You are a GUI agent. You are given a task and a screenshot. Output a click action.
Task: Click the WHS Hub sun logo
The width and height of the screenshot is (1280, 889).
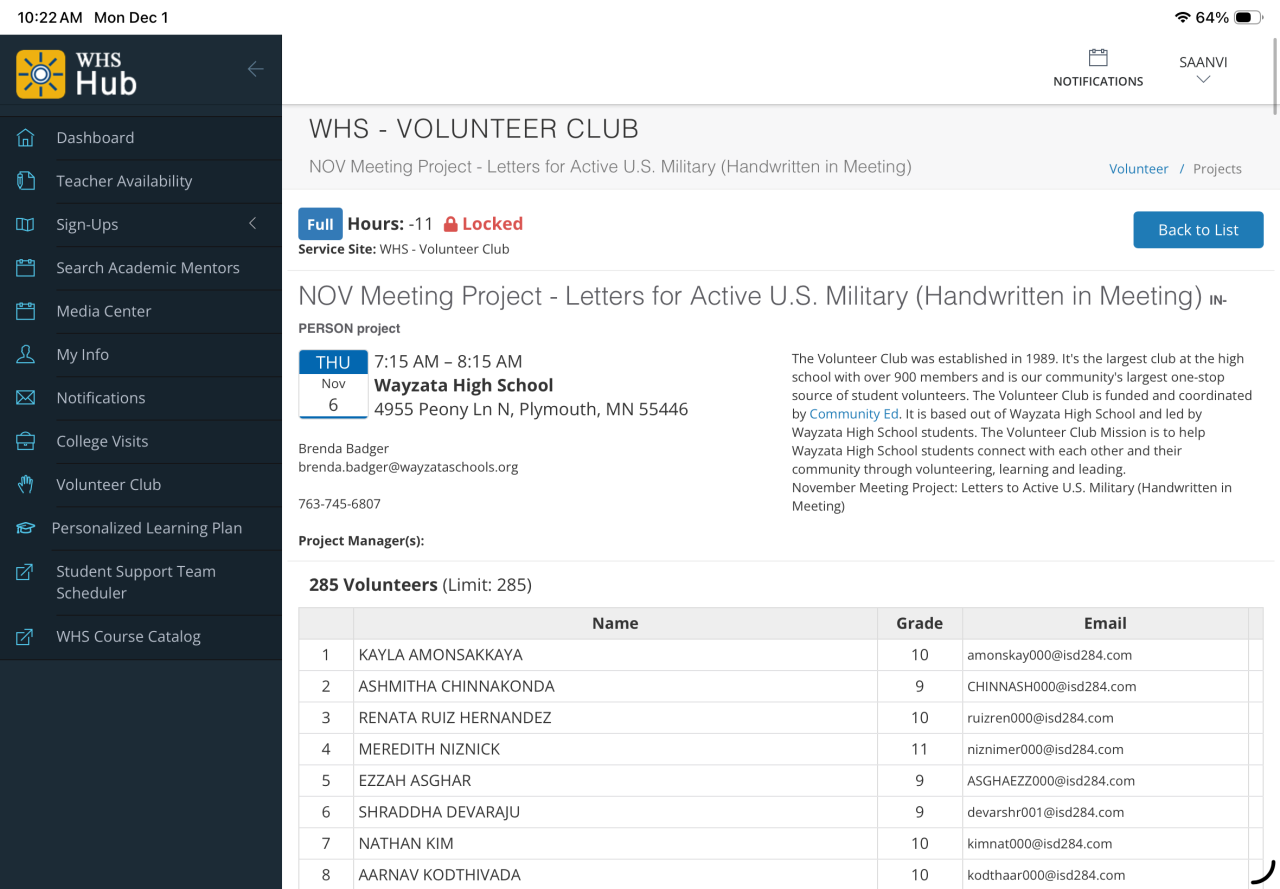pyautogui.click(x=41, y=74)
